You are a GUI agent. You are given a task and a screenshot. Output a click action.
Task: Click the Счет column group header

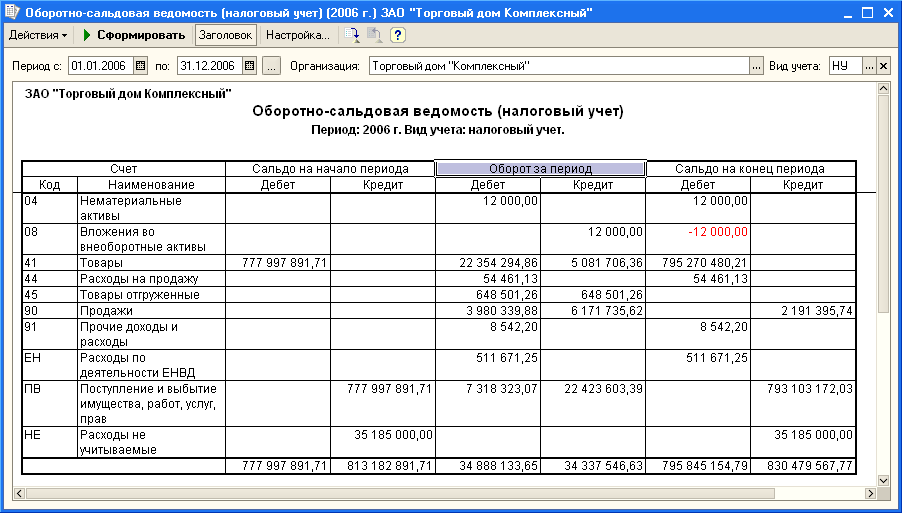pyautogui.click(x=124, y=169)
